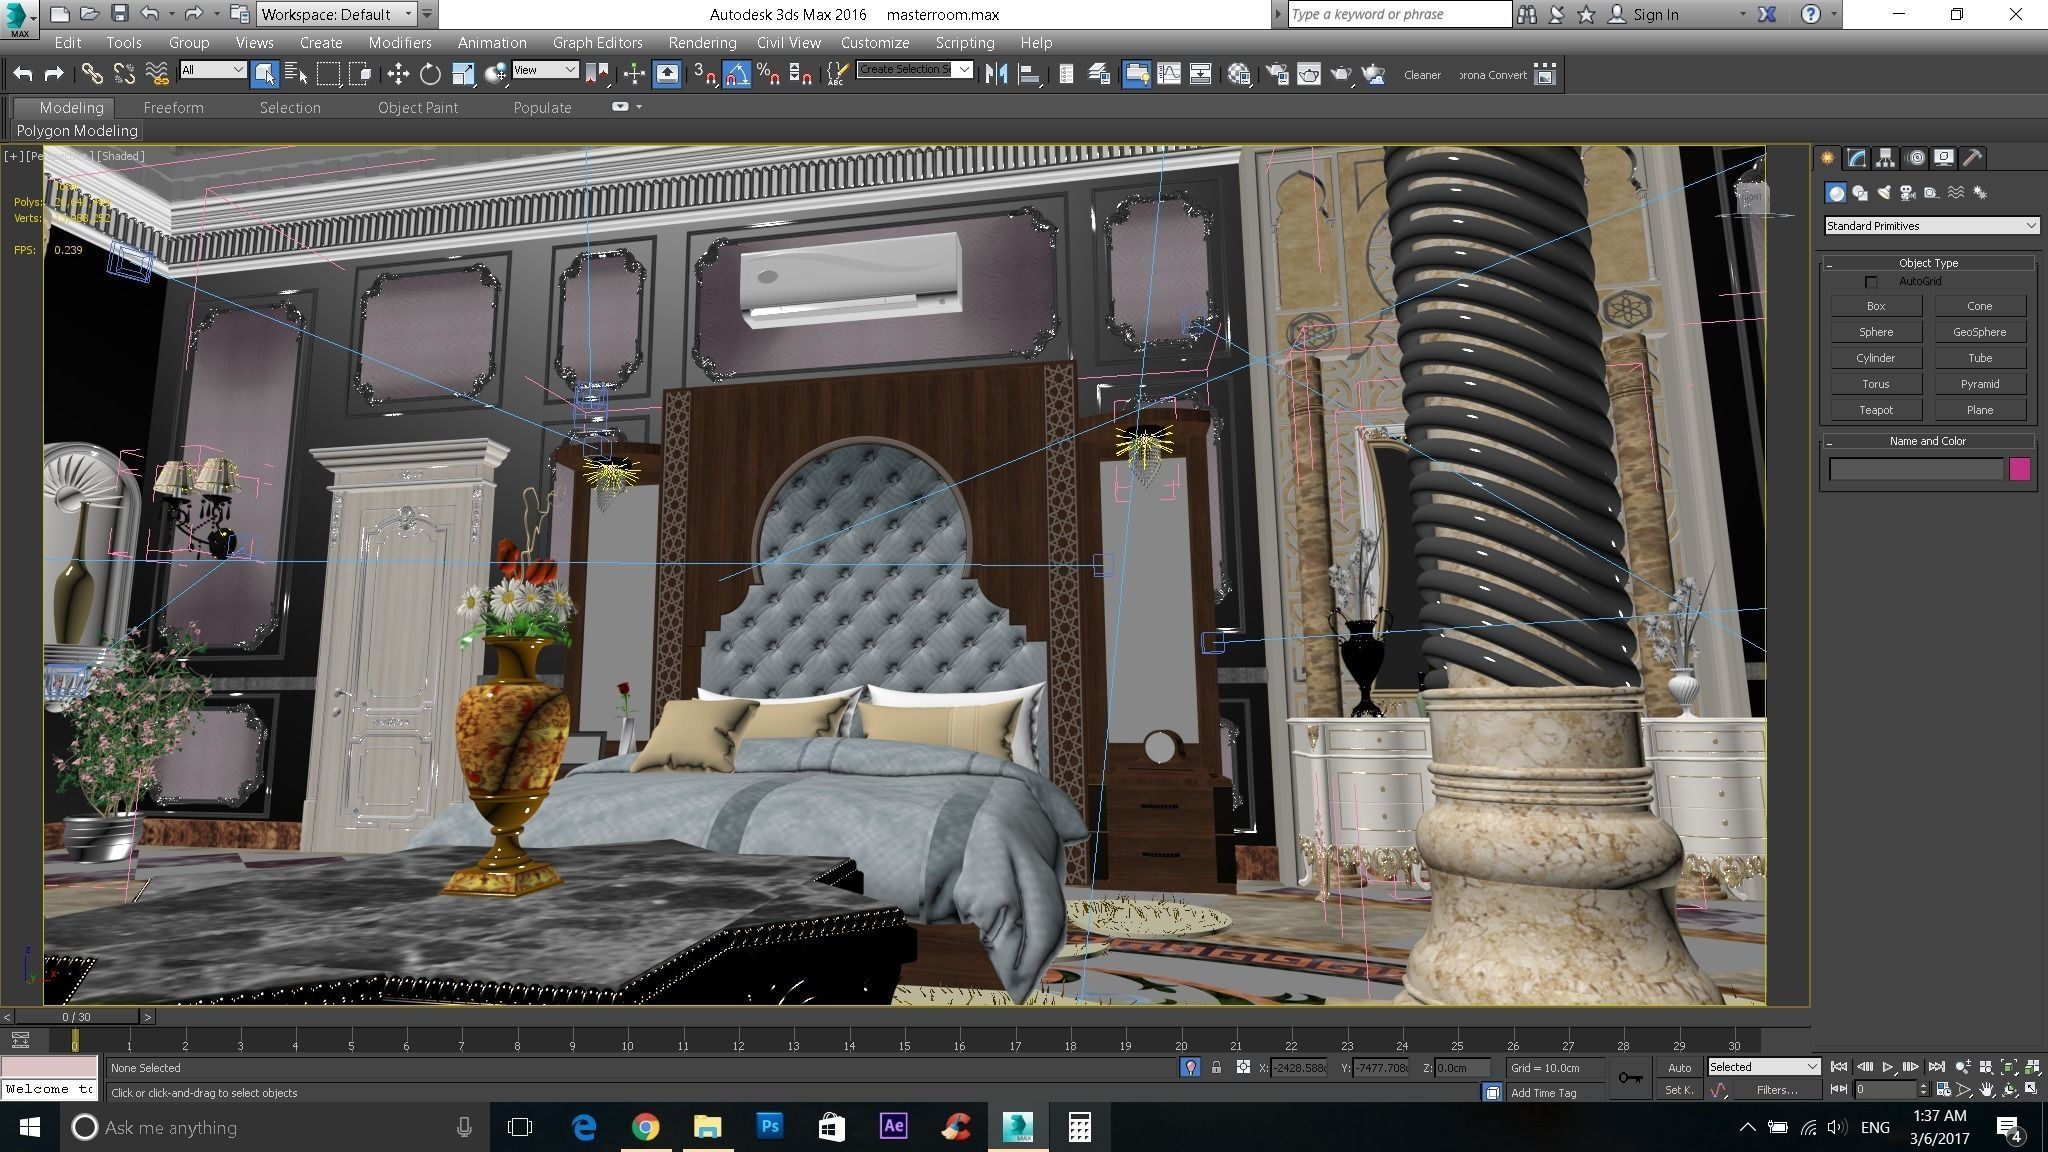The height and width of the screenshot is (1152, 2048).
Task: Open the selection filter All dropdown
Action: (x=213, y=69)
